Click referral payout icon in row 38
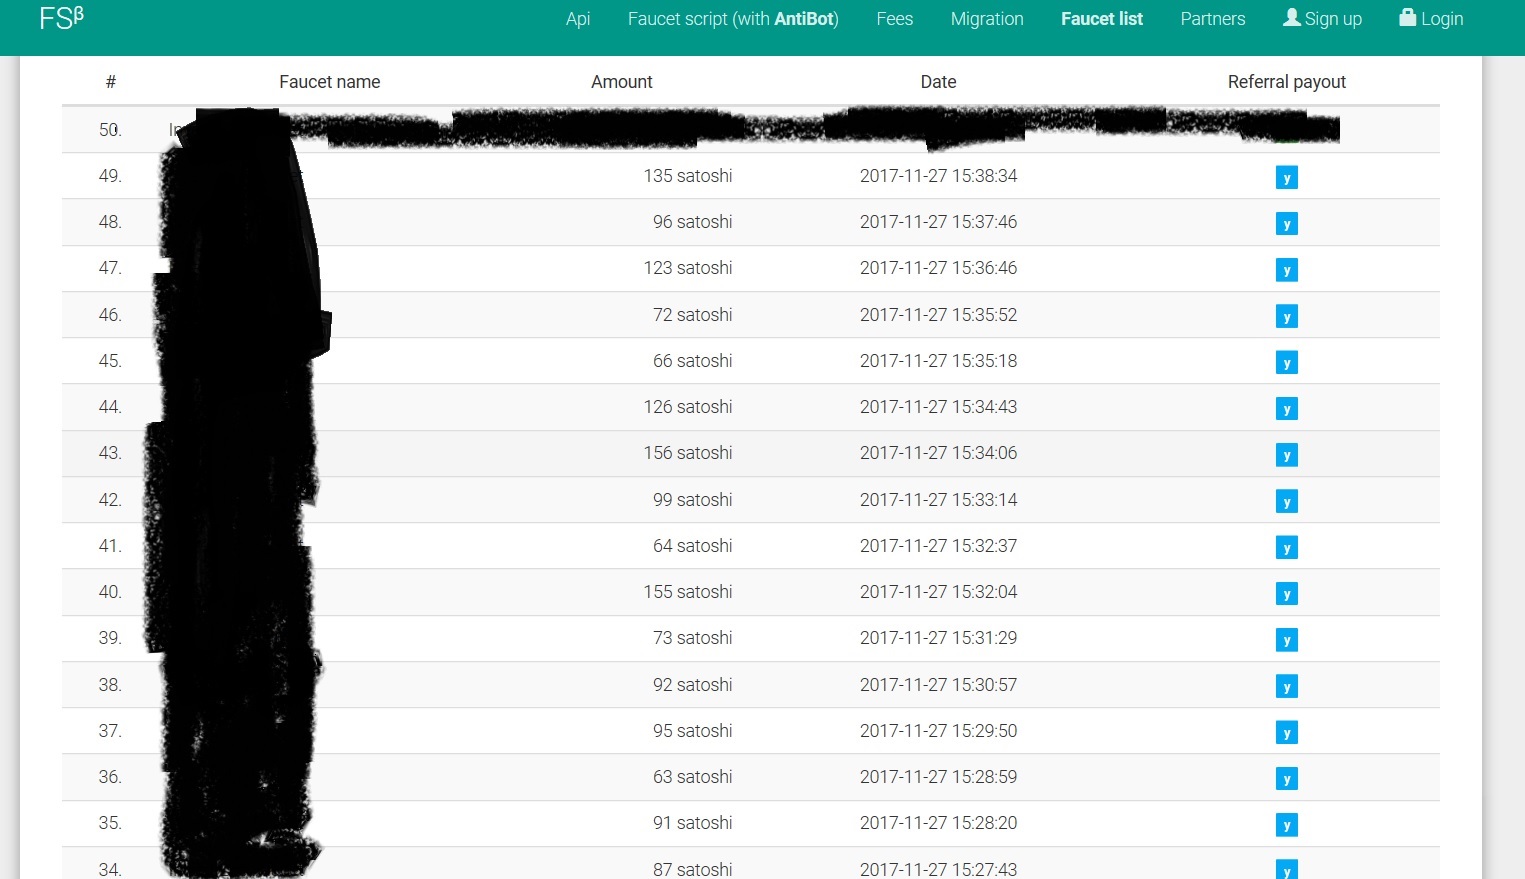The height and width of the screenshot is (879, 1525). point(1287,687)
